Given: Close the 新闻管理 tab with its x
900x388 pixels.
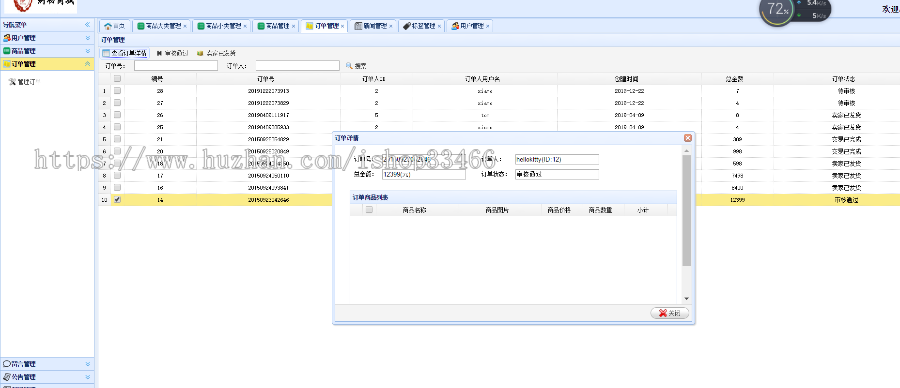Looking at the screenshot, I should (x=390, y=26).
